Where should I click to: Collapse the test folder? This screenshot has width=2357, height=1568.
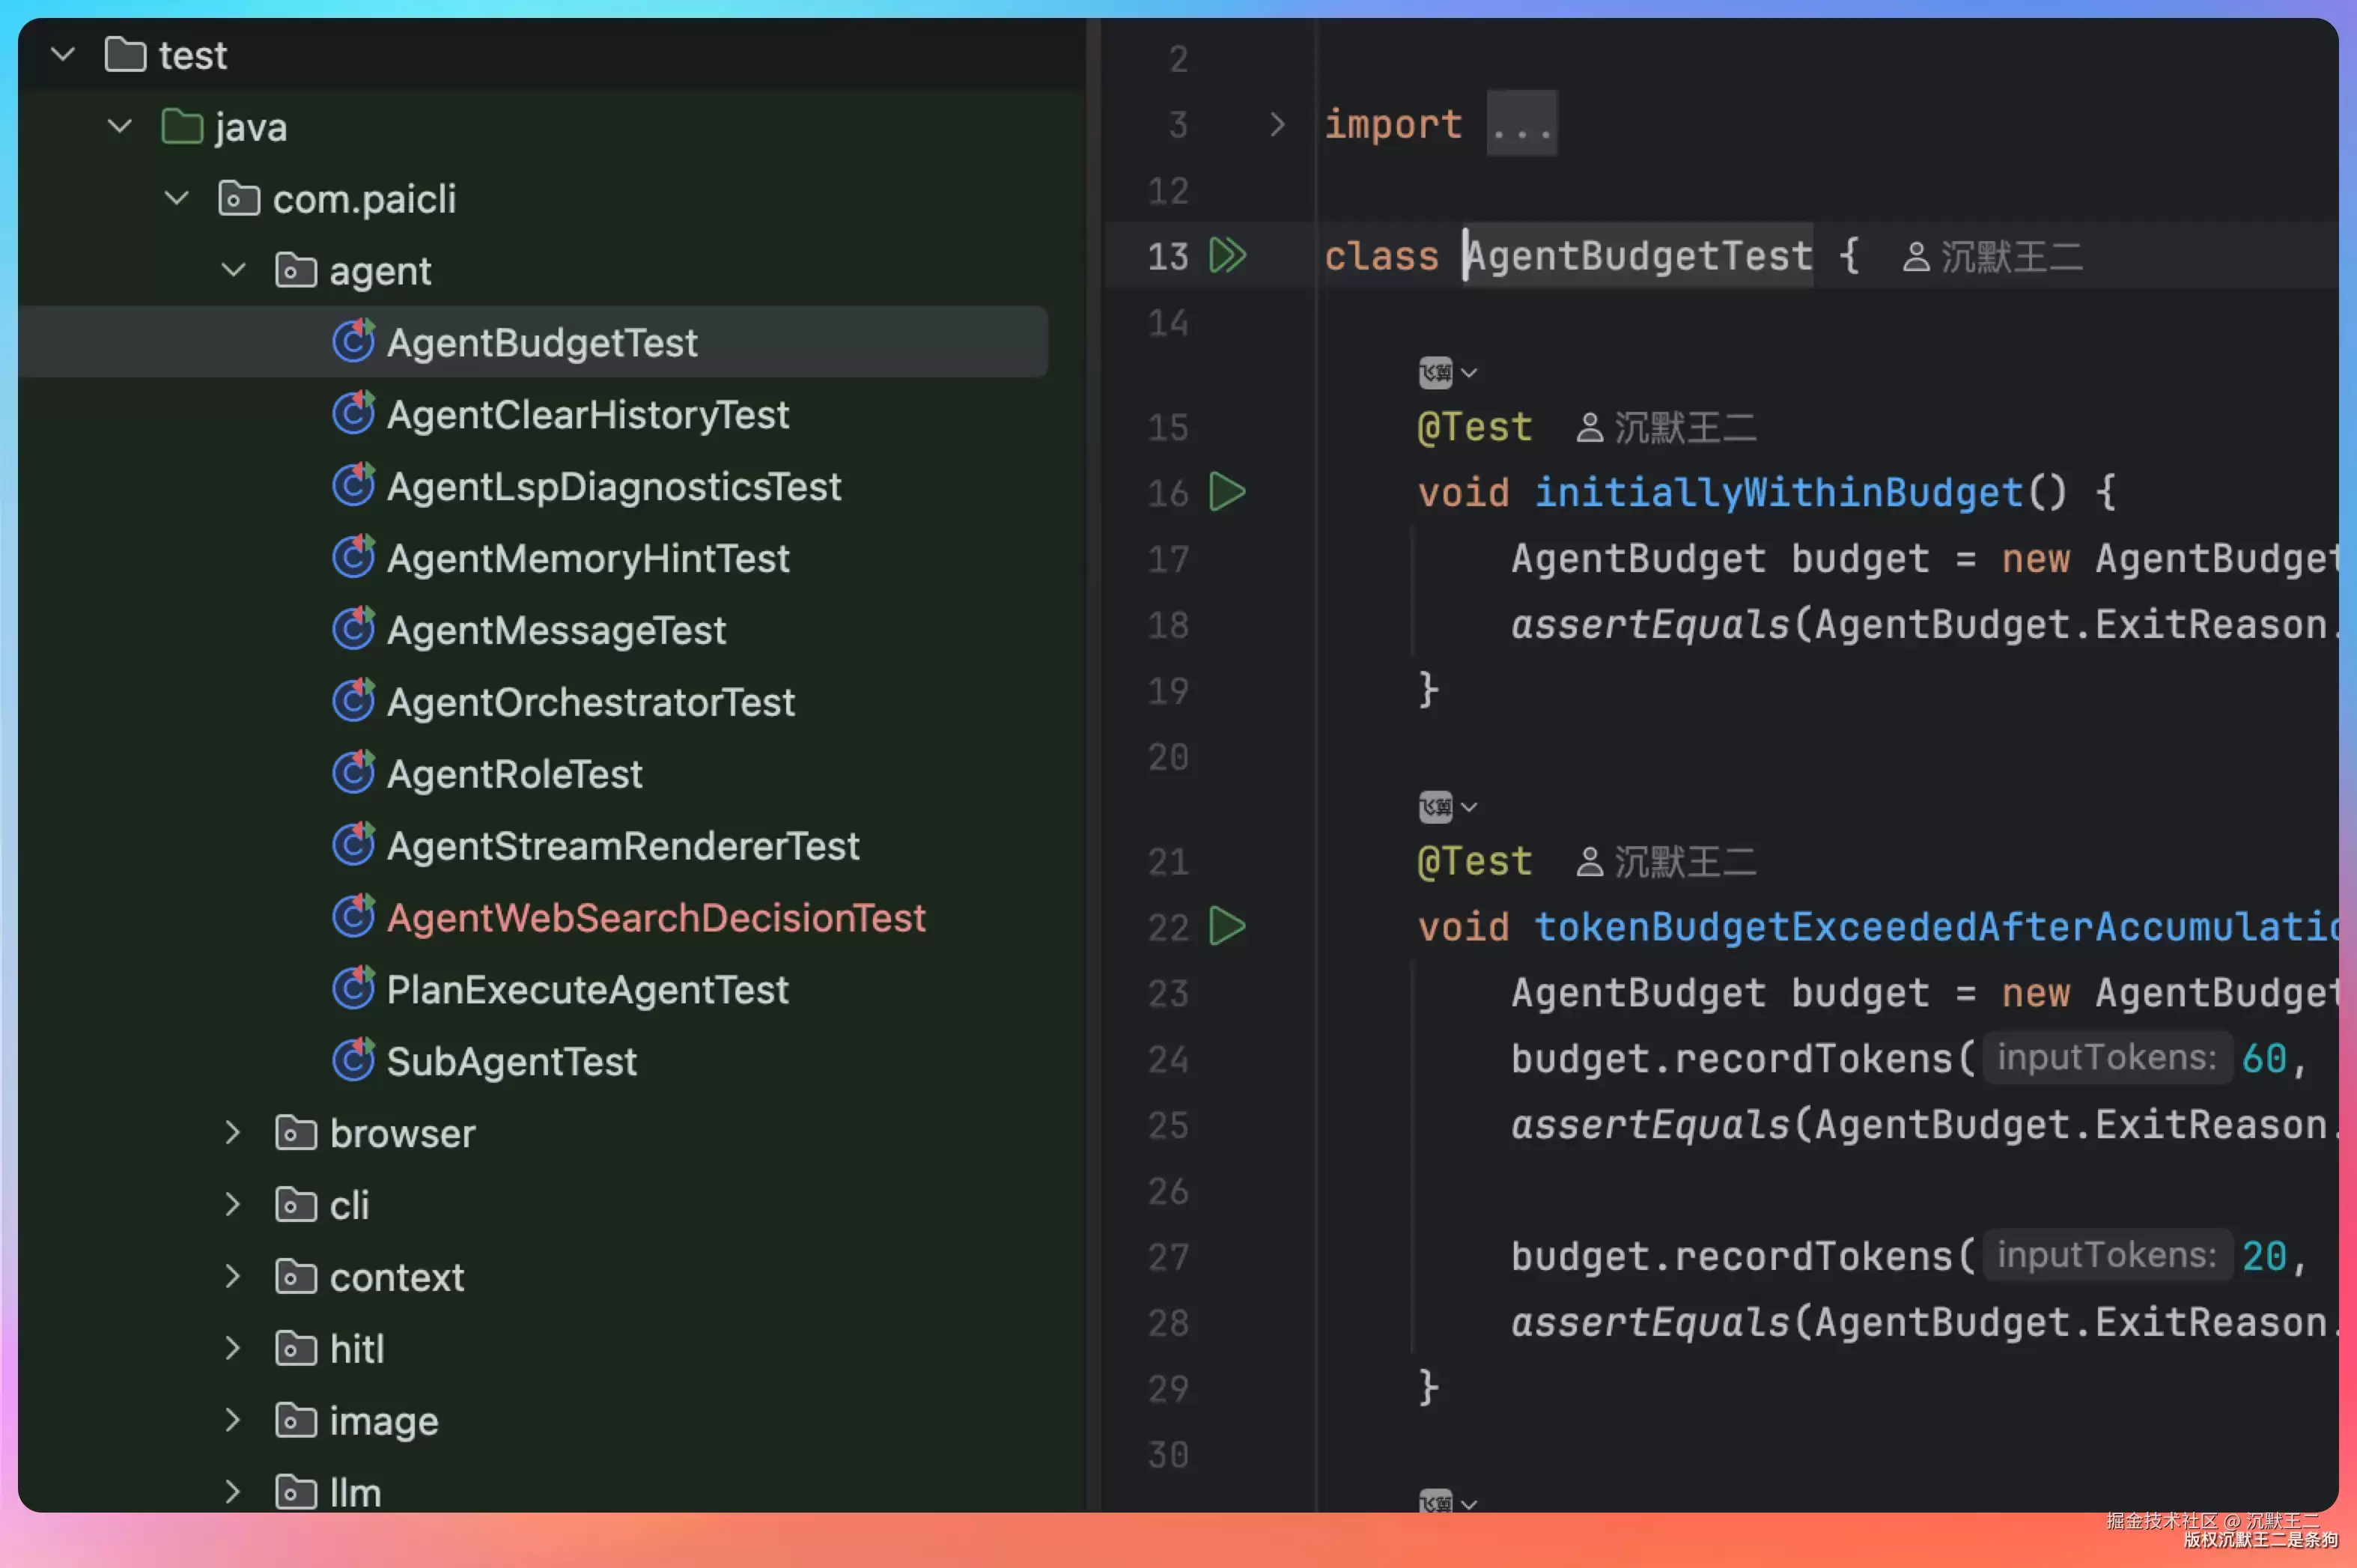pyautogui.click(x=63, y=54)
